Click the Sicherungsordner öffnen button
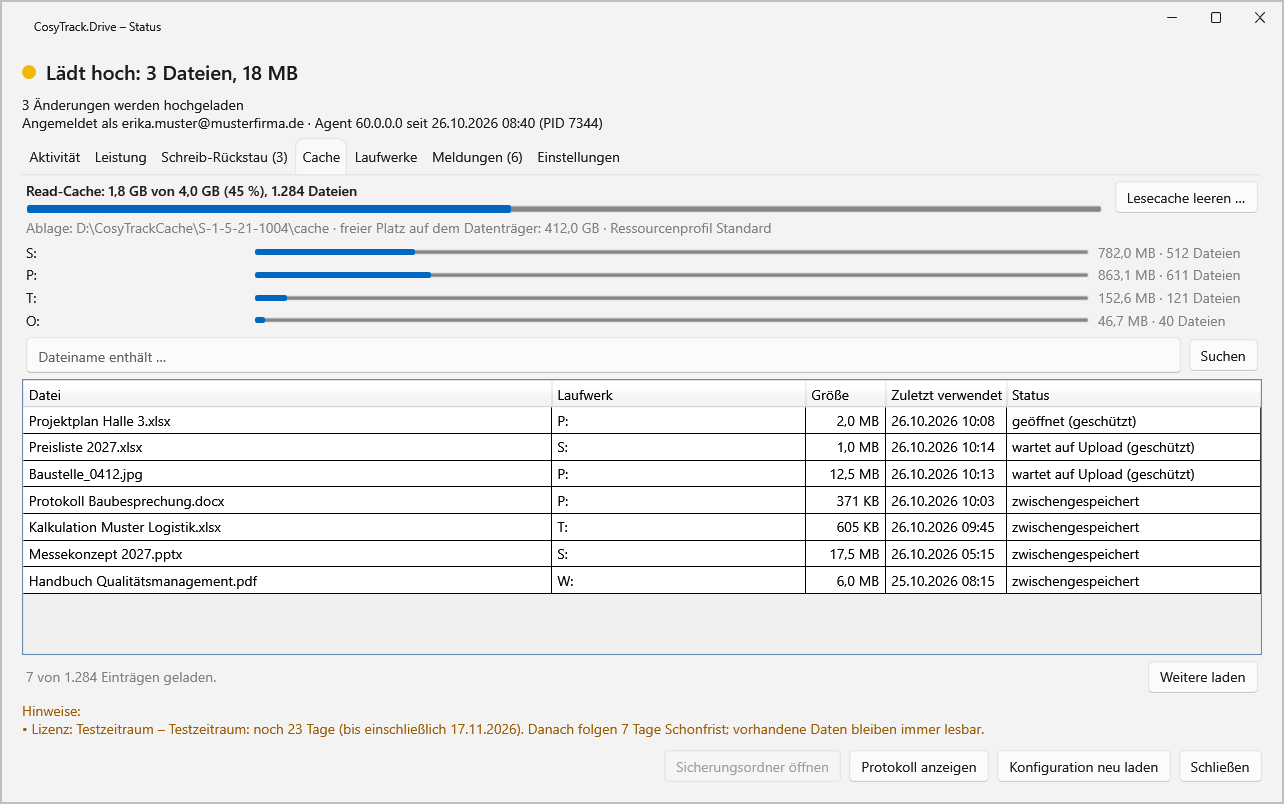The height and width of the screenshot is (804, 1284). coord(752,767)
